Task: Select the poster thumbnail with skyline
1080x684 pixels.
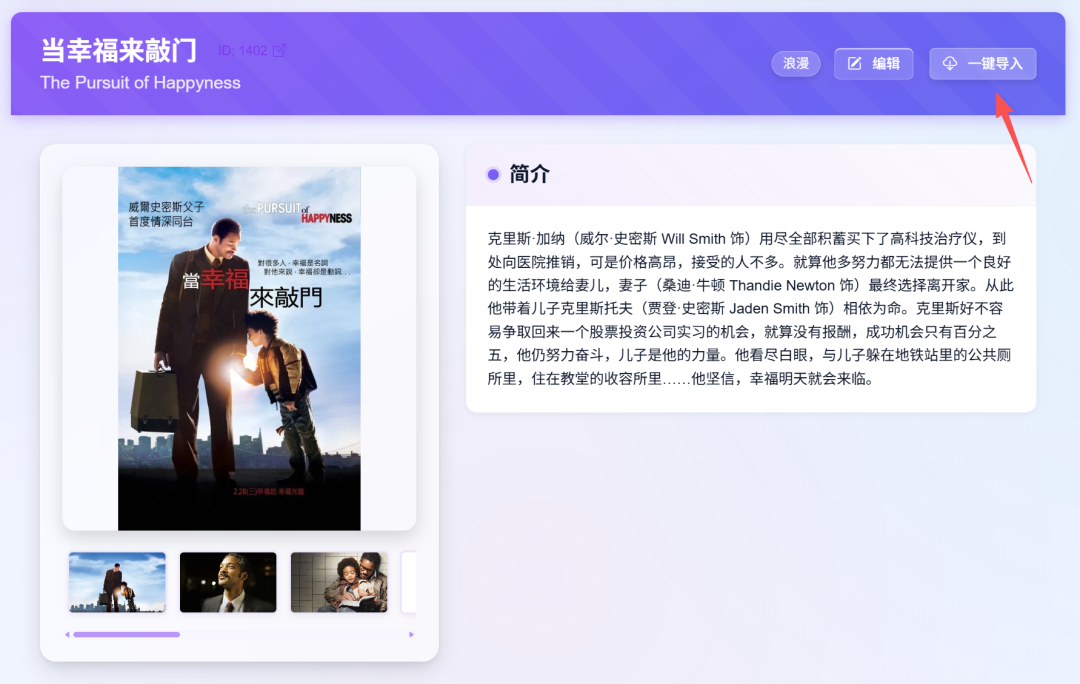Action: pos(117,582)
